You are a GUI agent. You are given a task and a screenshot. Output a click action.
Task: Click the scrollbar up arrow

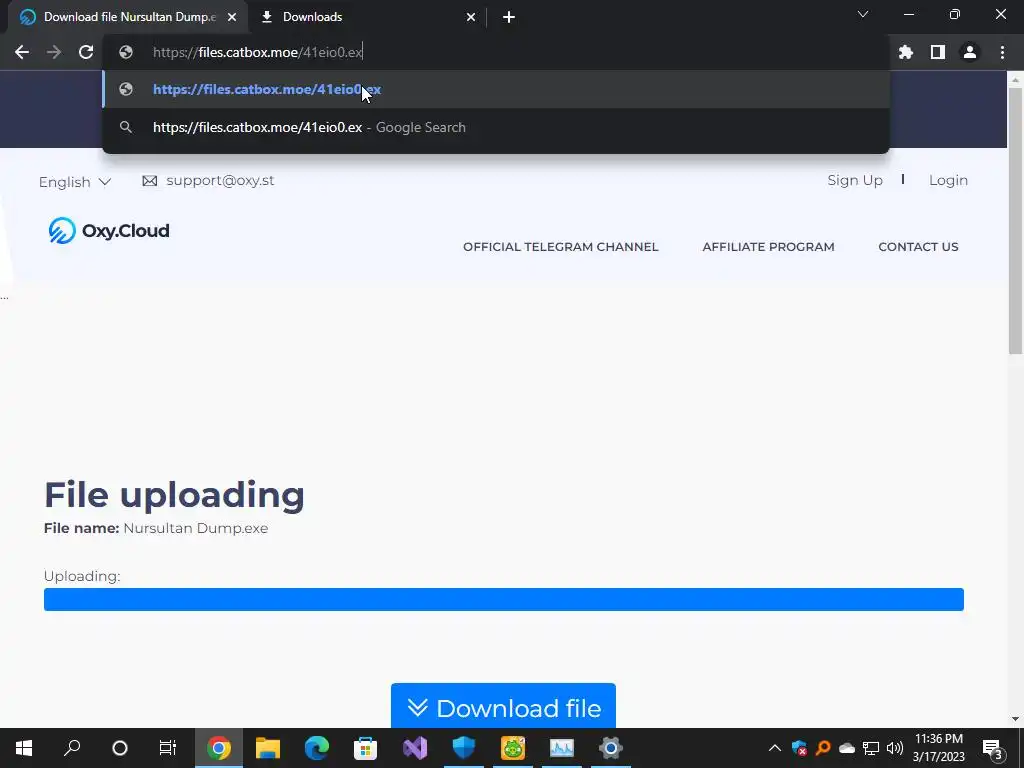coord(1015,80)
